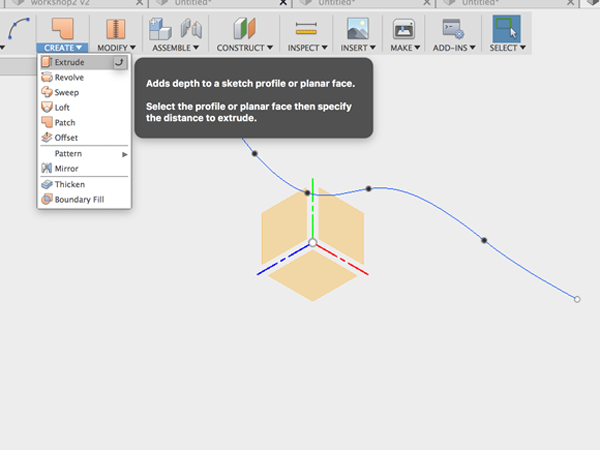
Task: Click the Thicken menu icon
Action: coord(47,184)
